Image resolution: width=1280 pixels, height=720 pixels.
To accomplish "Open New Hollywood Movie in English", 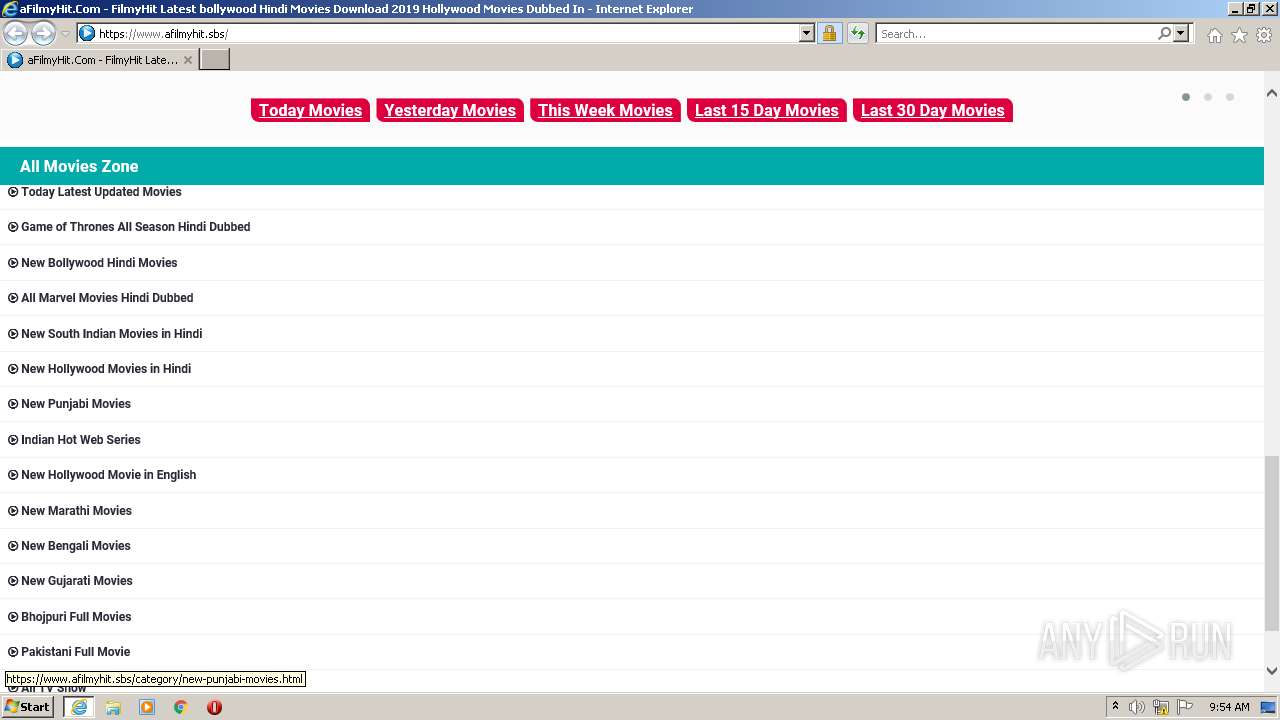I will click(102, 475).
